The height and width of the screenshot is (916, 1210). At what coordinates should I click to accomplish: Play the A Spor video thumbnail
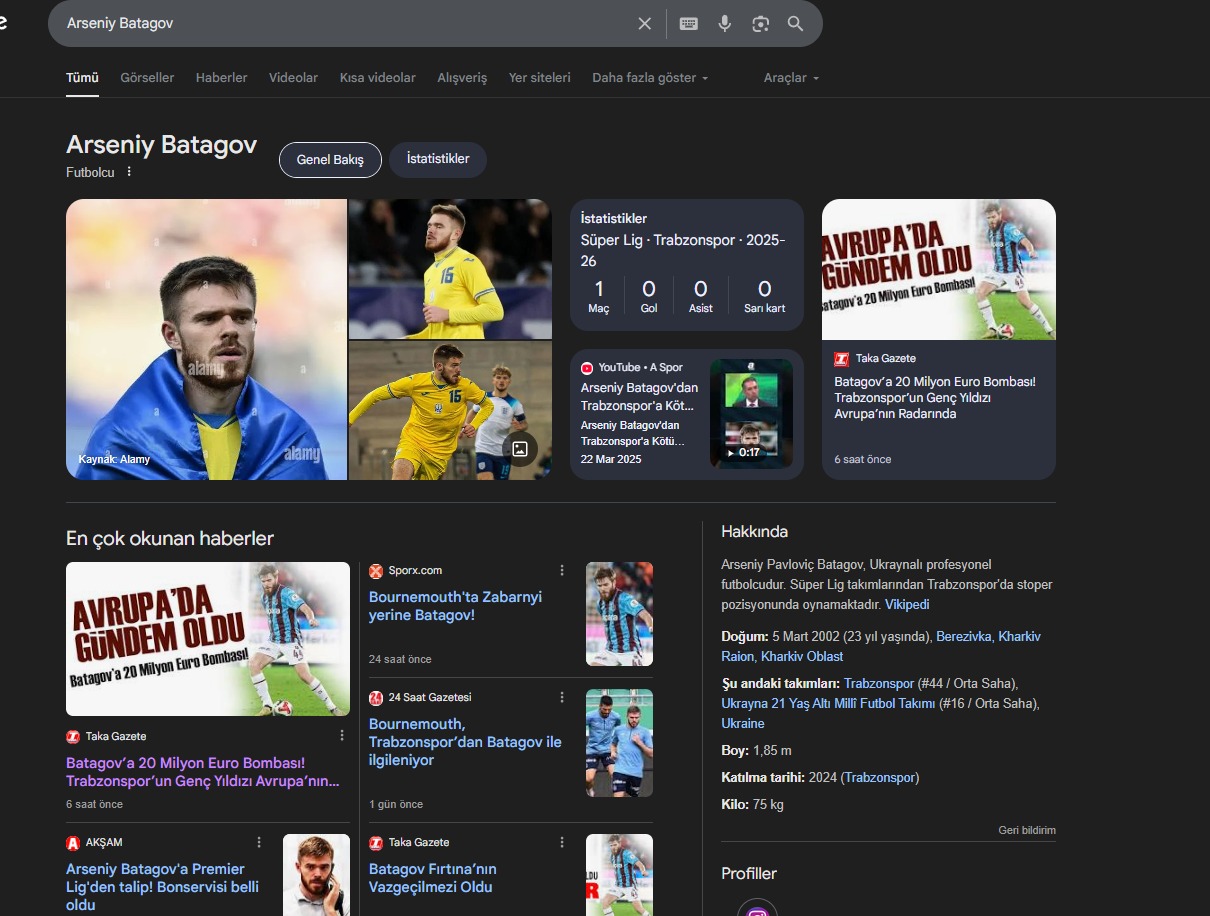click(x=751, y=414)
